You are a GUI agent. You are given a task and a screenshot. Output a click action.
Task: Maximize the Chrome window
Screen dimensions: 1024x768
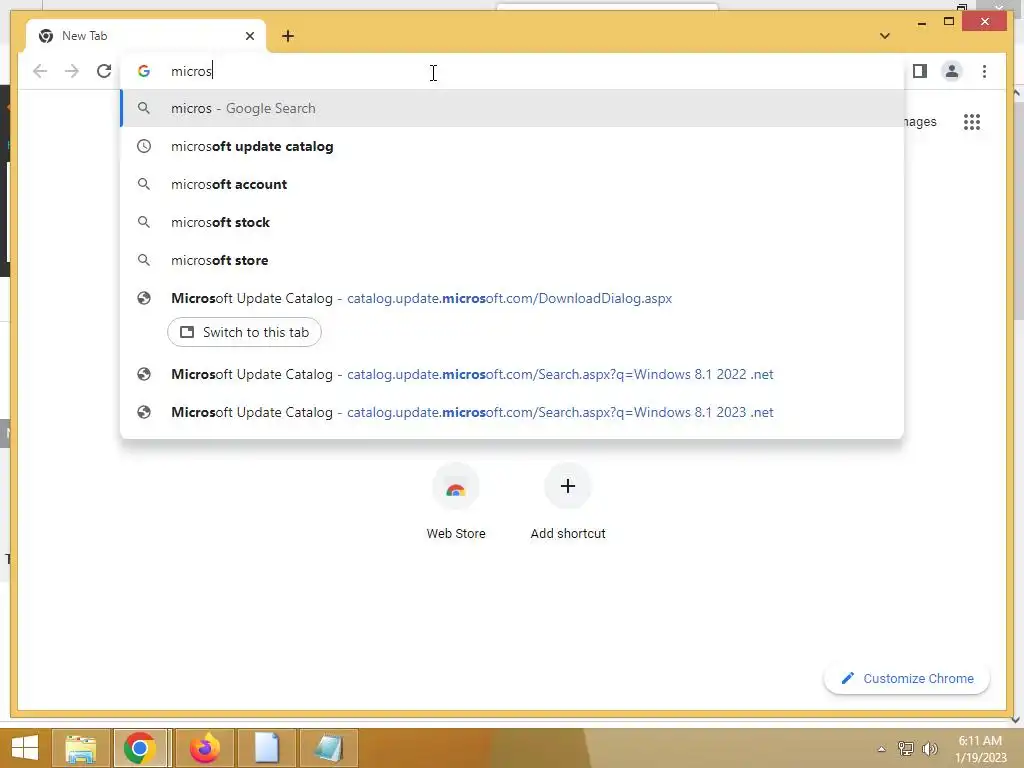(x=949, y=22)
